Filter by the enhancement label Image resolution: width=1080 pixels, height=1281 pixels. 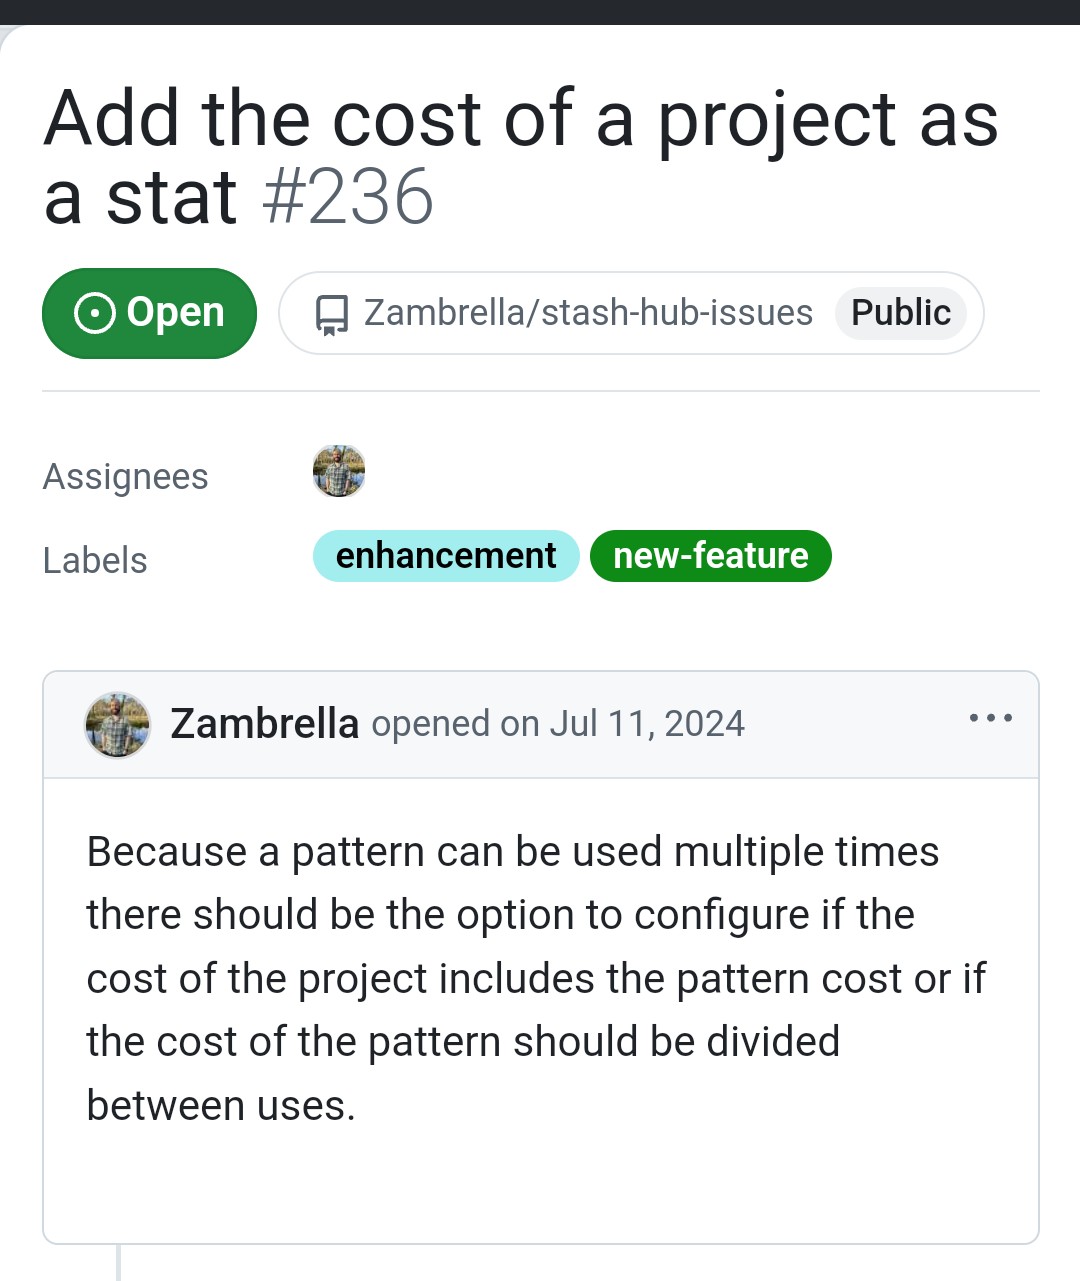[x=446, y=555]
